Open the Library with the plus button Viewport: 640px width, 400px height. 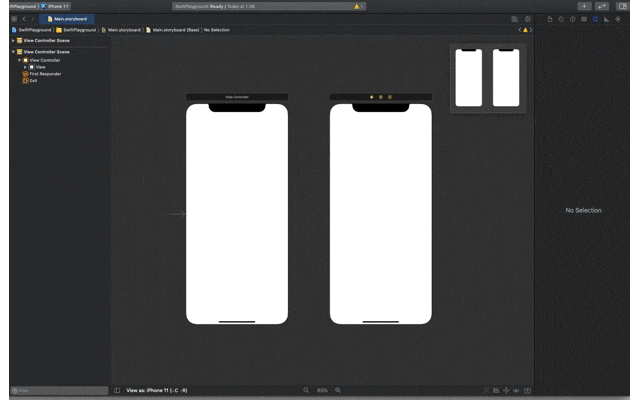[584, 6]
